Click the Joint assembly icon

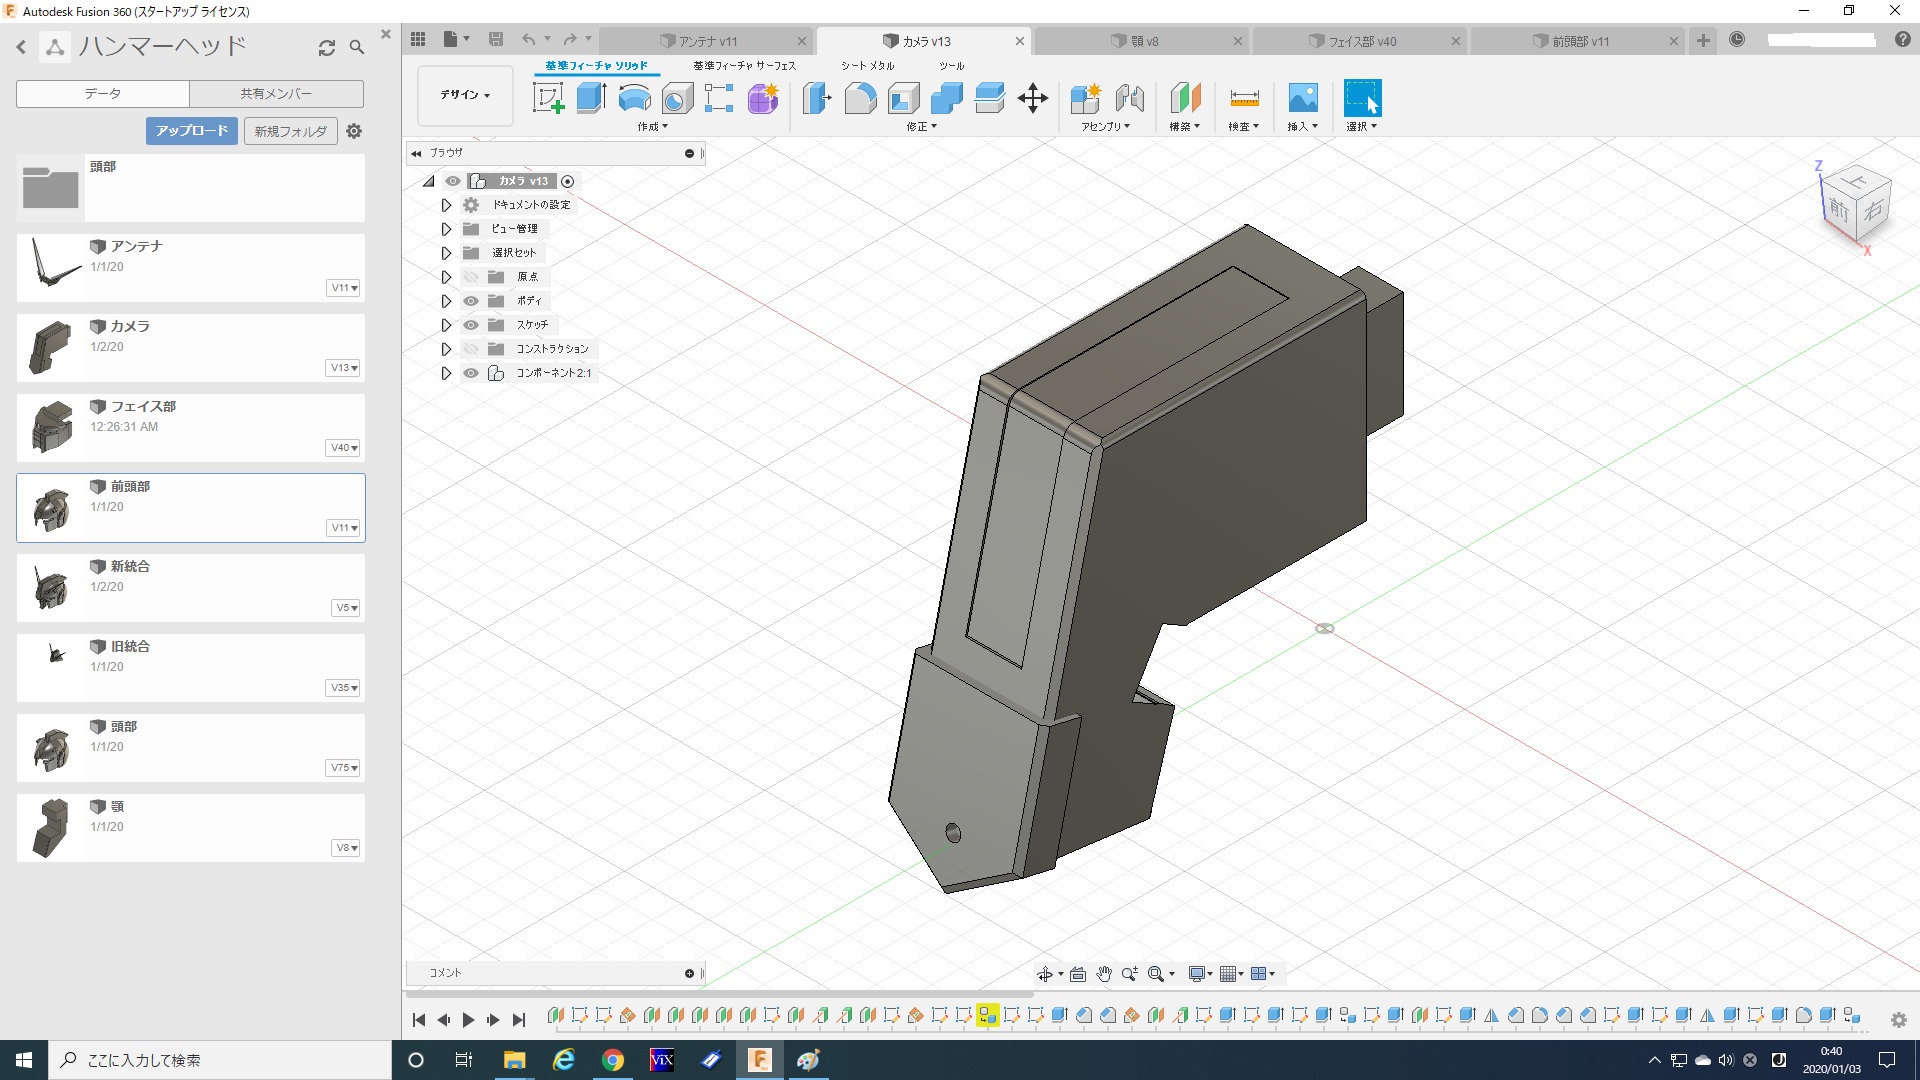pyautogui.click(x=1129, y=98)
